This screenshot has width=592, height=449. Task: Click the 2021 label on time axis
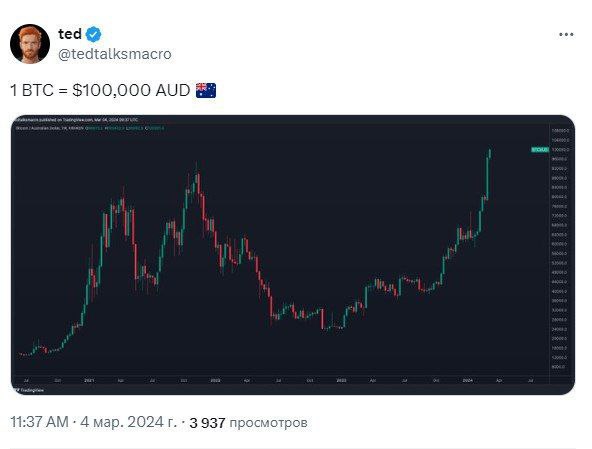coord(89,380)
